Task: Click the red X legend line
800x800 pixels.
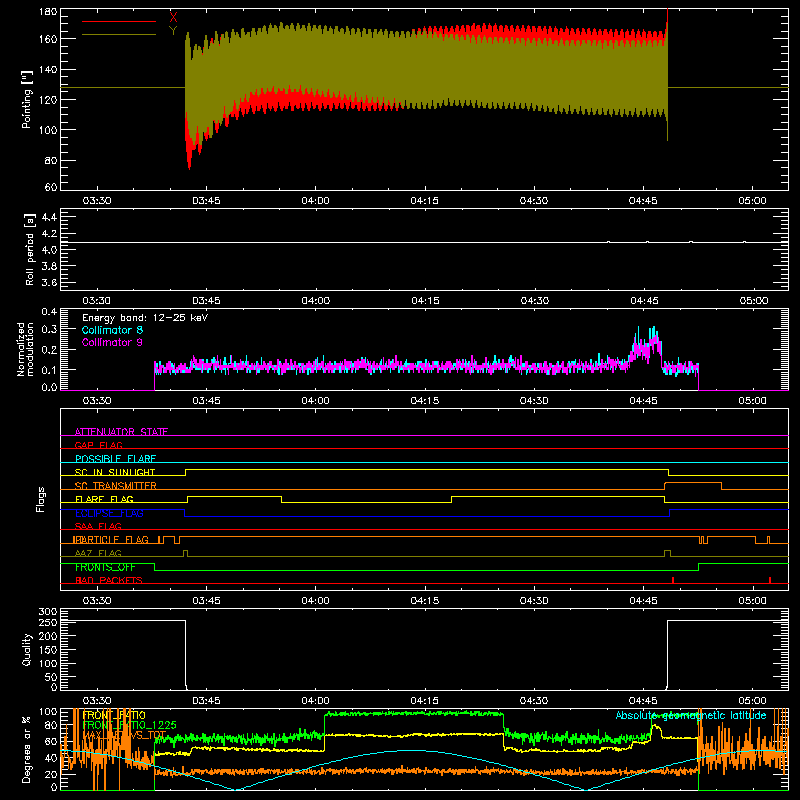Action: click(119, 21)
